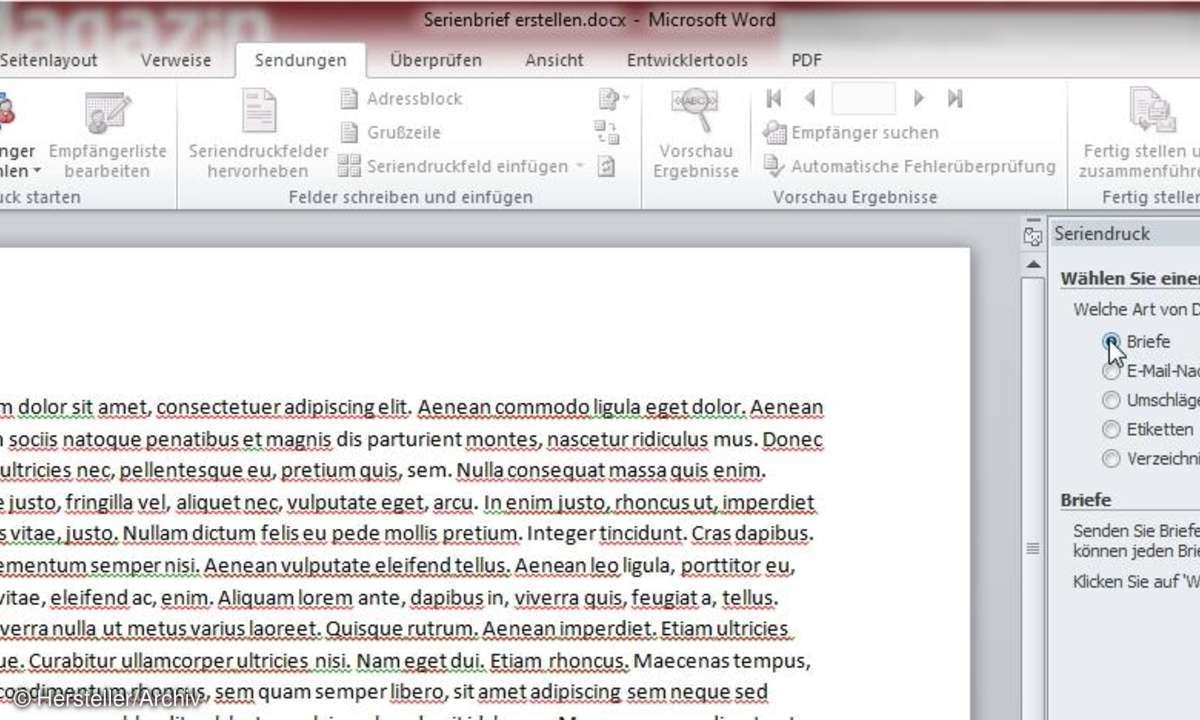Go to the last record

point(955,98)
